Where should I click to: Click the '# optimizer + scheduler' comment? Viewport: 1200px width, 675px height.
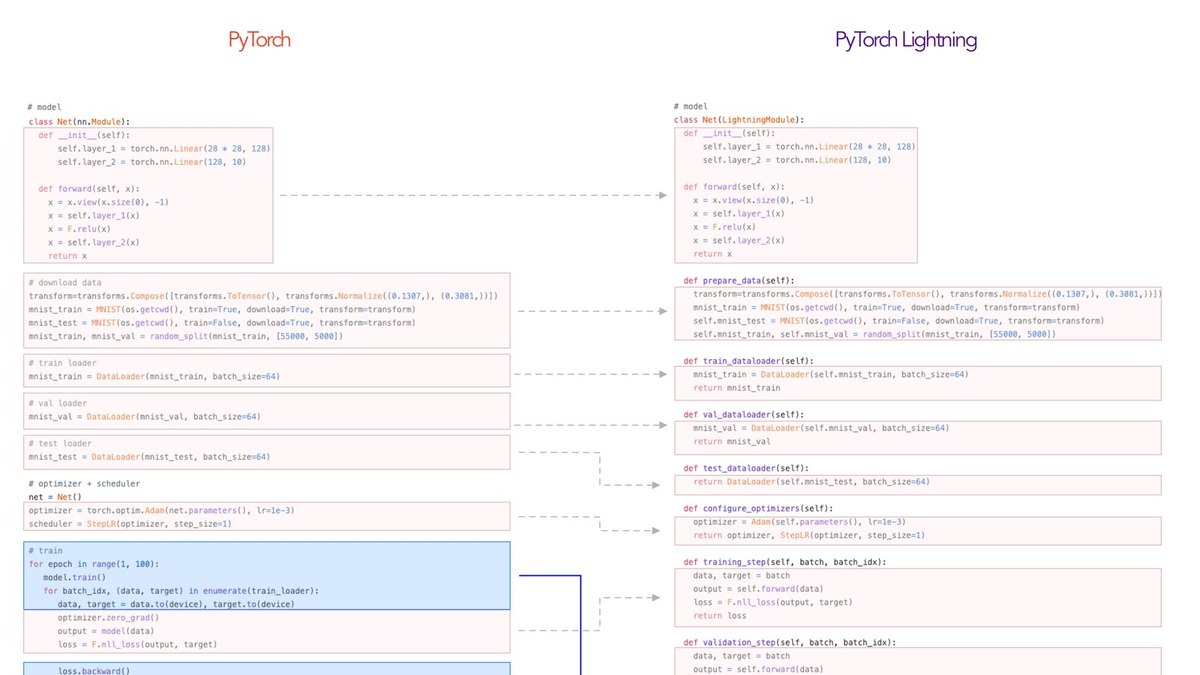(84, 483)
